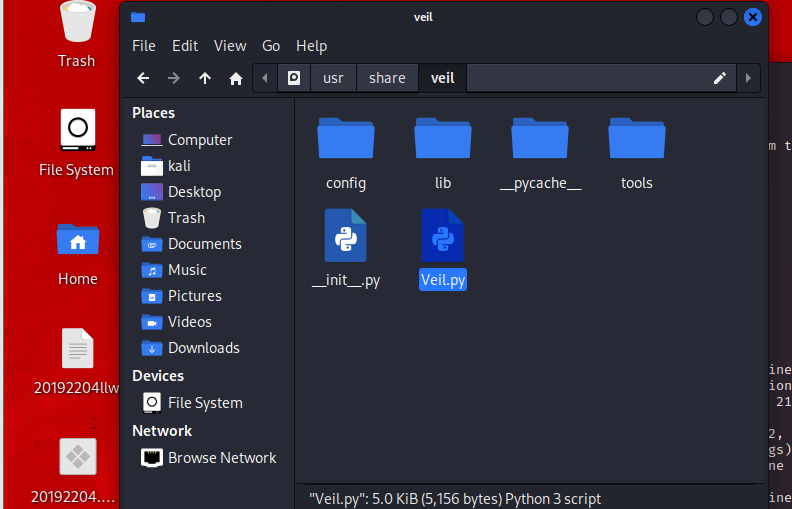The height and width of the screenshot is (509, 792).
Task: Open File System under Devices
Action: point(192,403)
